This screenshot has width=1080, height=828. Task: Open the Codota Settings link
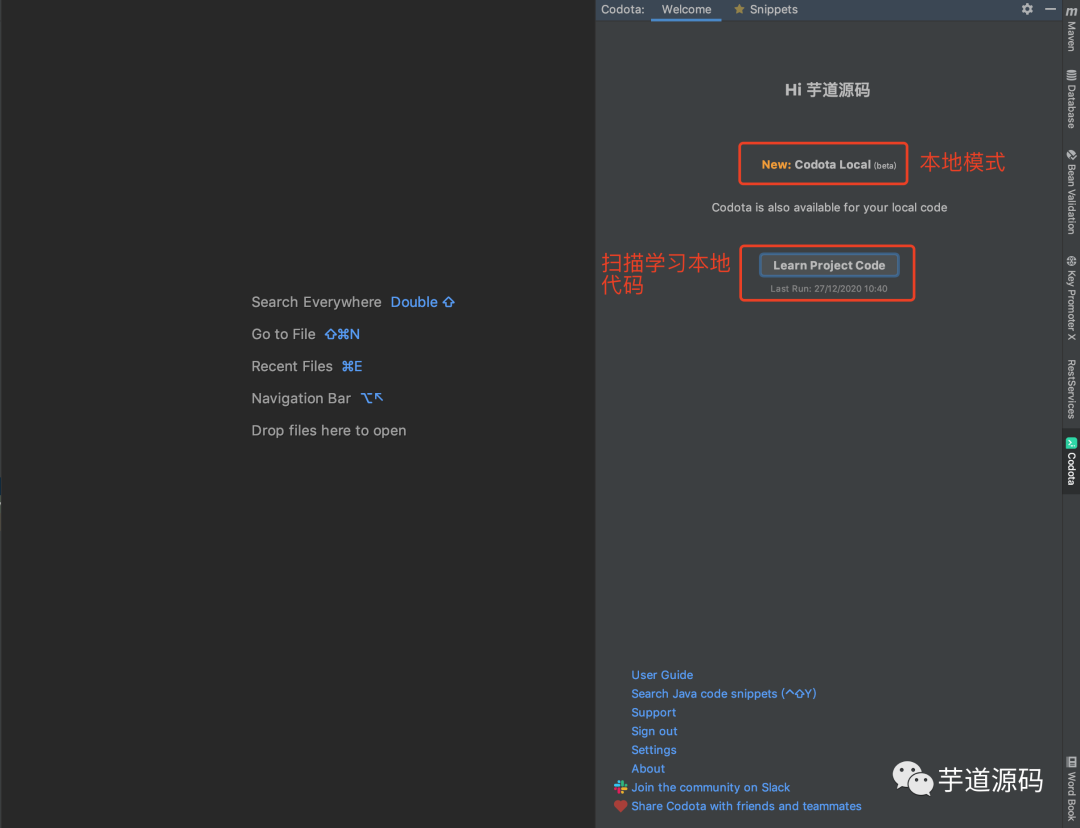tap(654, 749)
